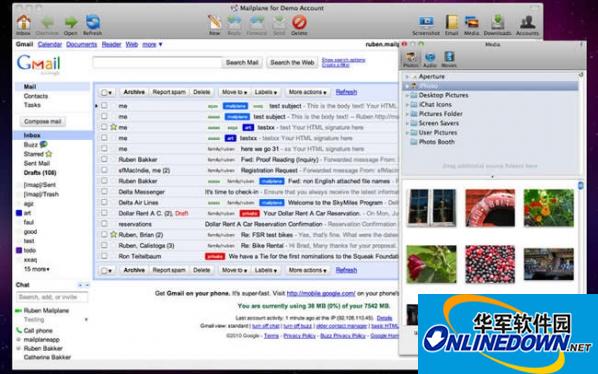Click the chat 'Search, add, or invite' field
Screen dimensions: 598x374
[x=52, y=297]
